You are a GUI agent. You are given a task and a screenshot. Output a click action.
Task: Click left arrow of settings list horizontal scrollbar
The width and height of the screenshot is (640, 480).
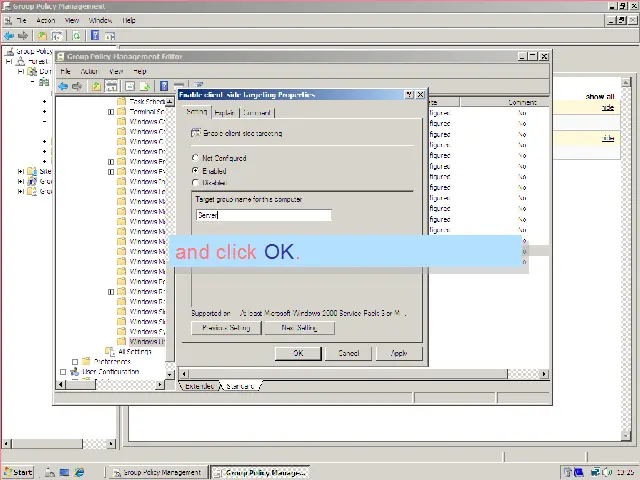pos(184,374)
